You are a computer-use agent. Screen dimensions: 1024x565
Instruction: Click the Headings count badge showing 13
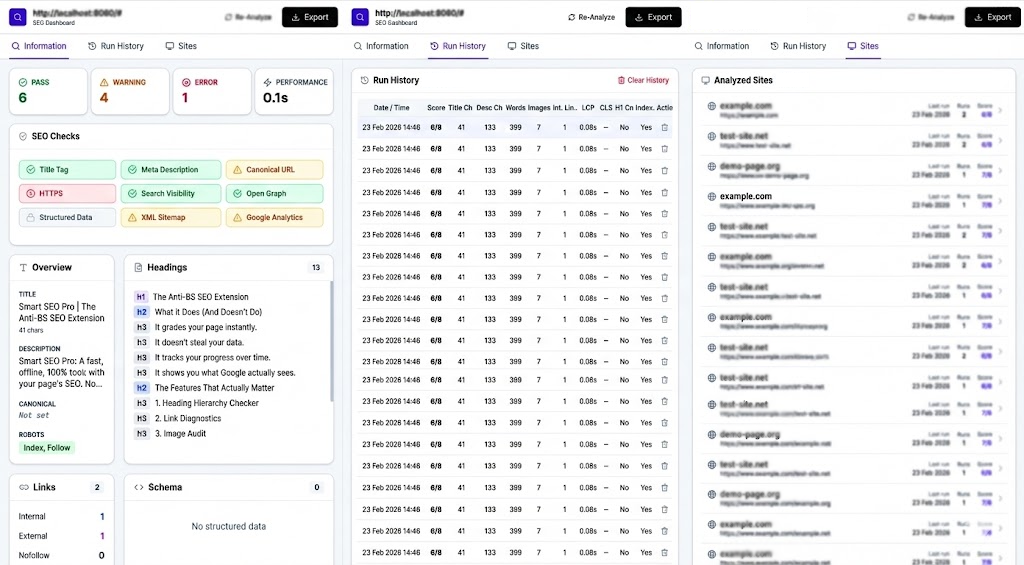coord(316,268)
